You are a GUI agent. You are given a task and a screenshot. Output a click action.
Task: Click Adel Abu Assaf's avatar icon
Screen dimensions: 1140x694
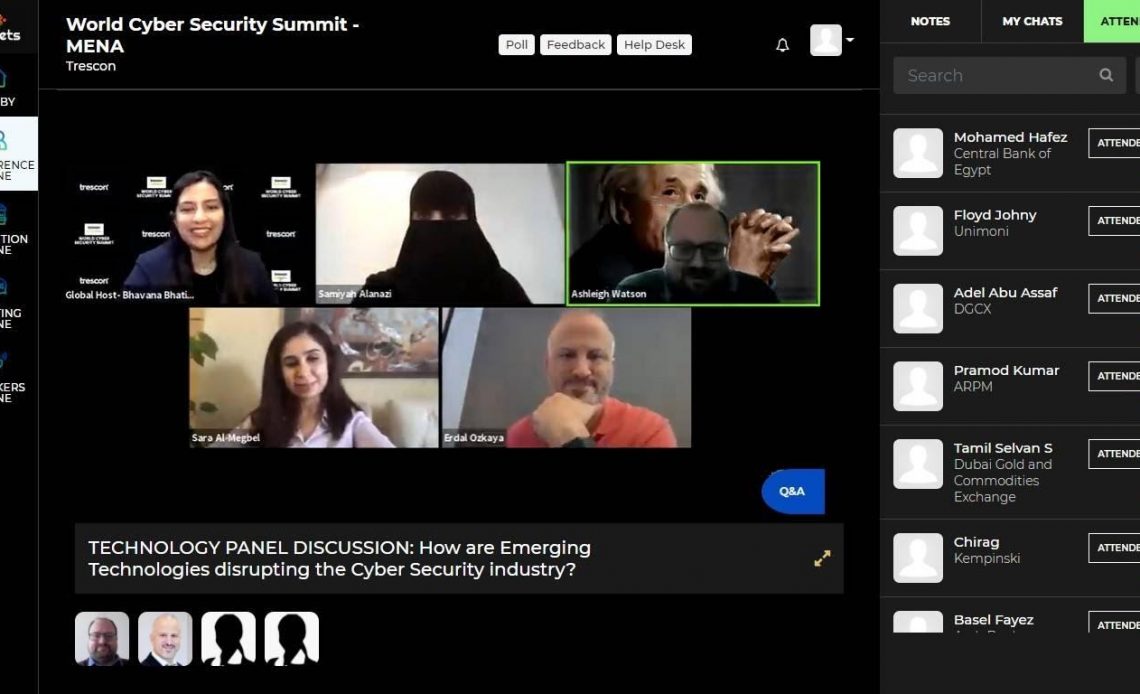pyautogui.click(x=918, y=309)
